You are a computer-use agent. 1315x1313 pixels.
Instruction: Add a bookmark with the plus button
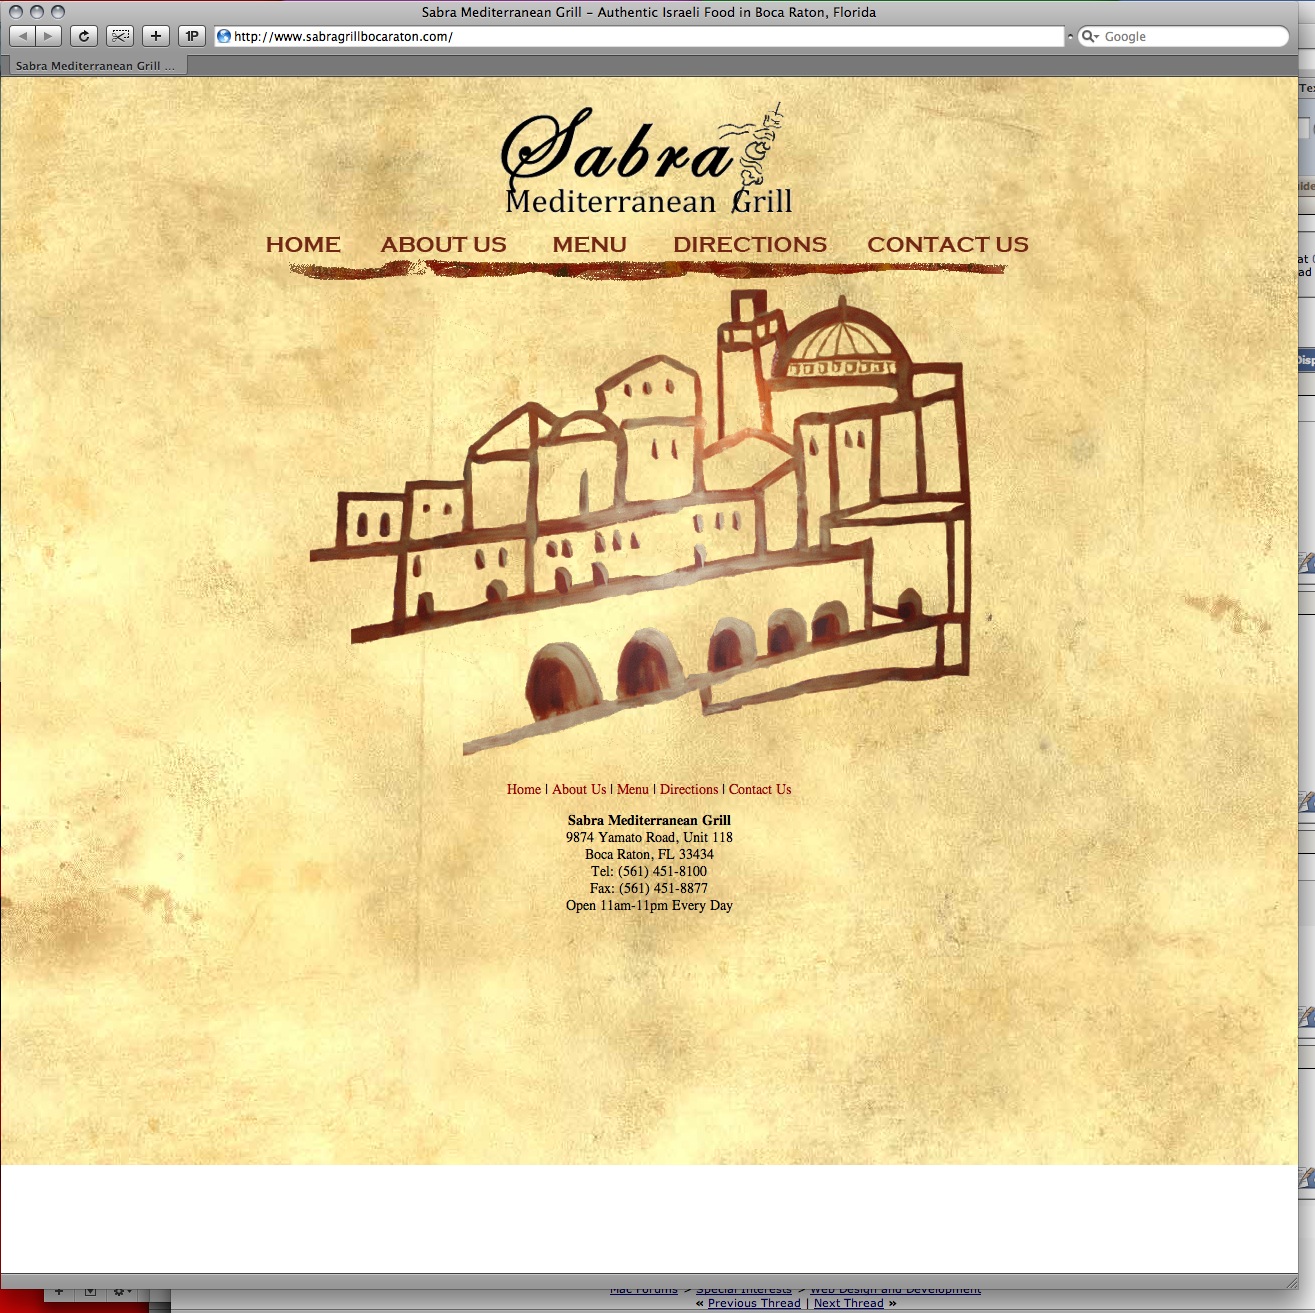click(155, 36)
